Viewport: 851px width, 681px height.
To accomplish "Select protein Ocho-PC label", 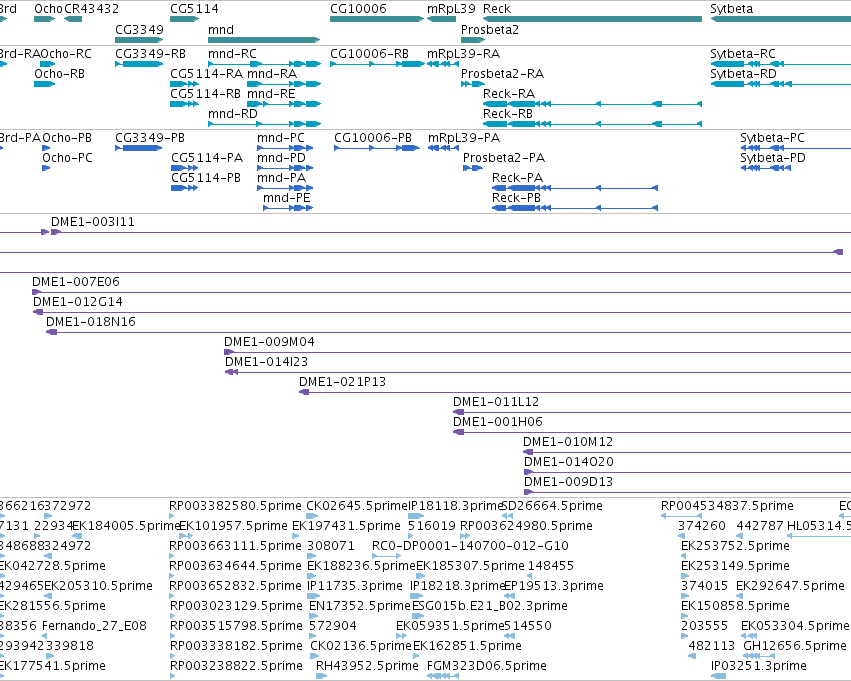I will pos(67,158).
